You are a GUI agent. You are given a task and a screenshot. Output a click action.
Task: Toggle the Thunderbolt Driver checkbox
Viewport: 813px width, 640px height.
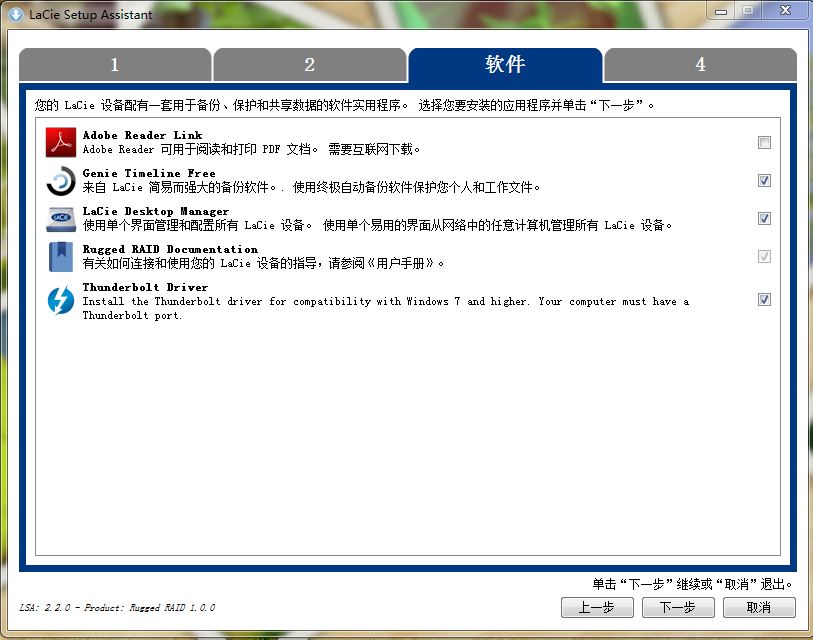pyautogui.click(x=764, y=299)
